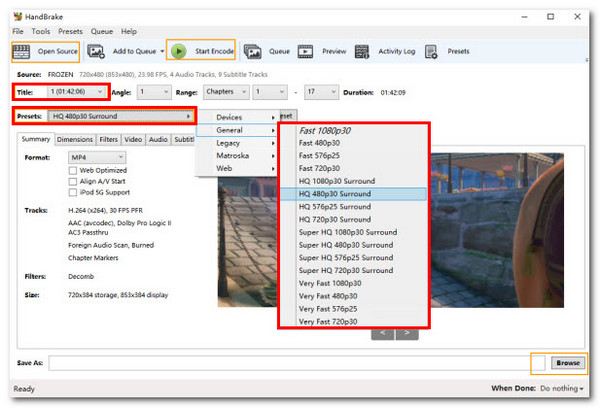The height and width of the screenshot is (408, 600).
Task: Open the Format MP4 dropdown
Action: pyautogui.click(x=97, y=157)
